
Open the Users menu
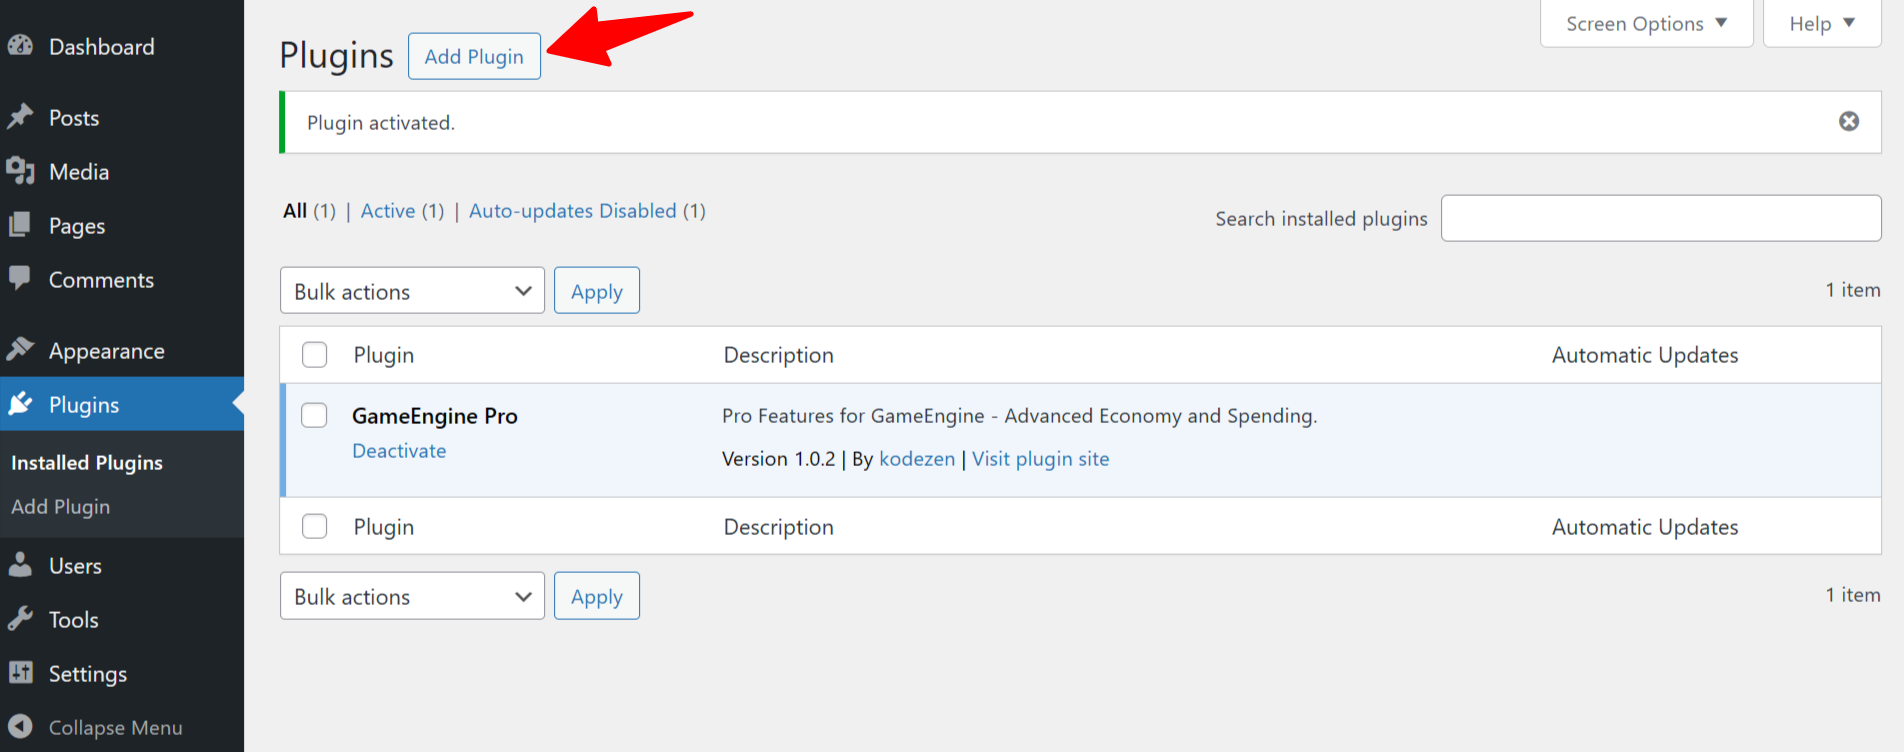click(75, 566)
